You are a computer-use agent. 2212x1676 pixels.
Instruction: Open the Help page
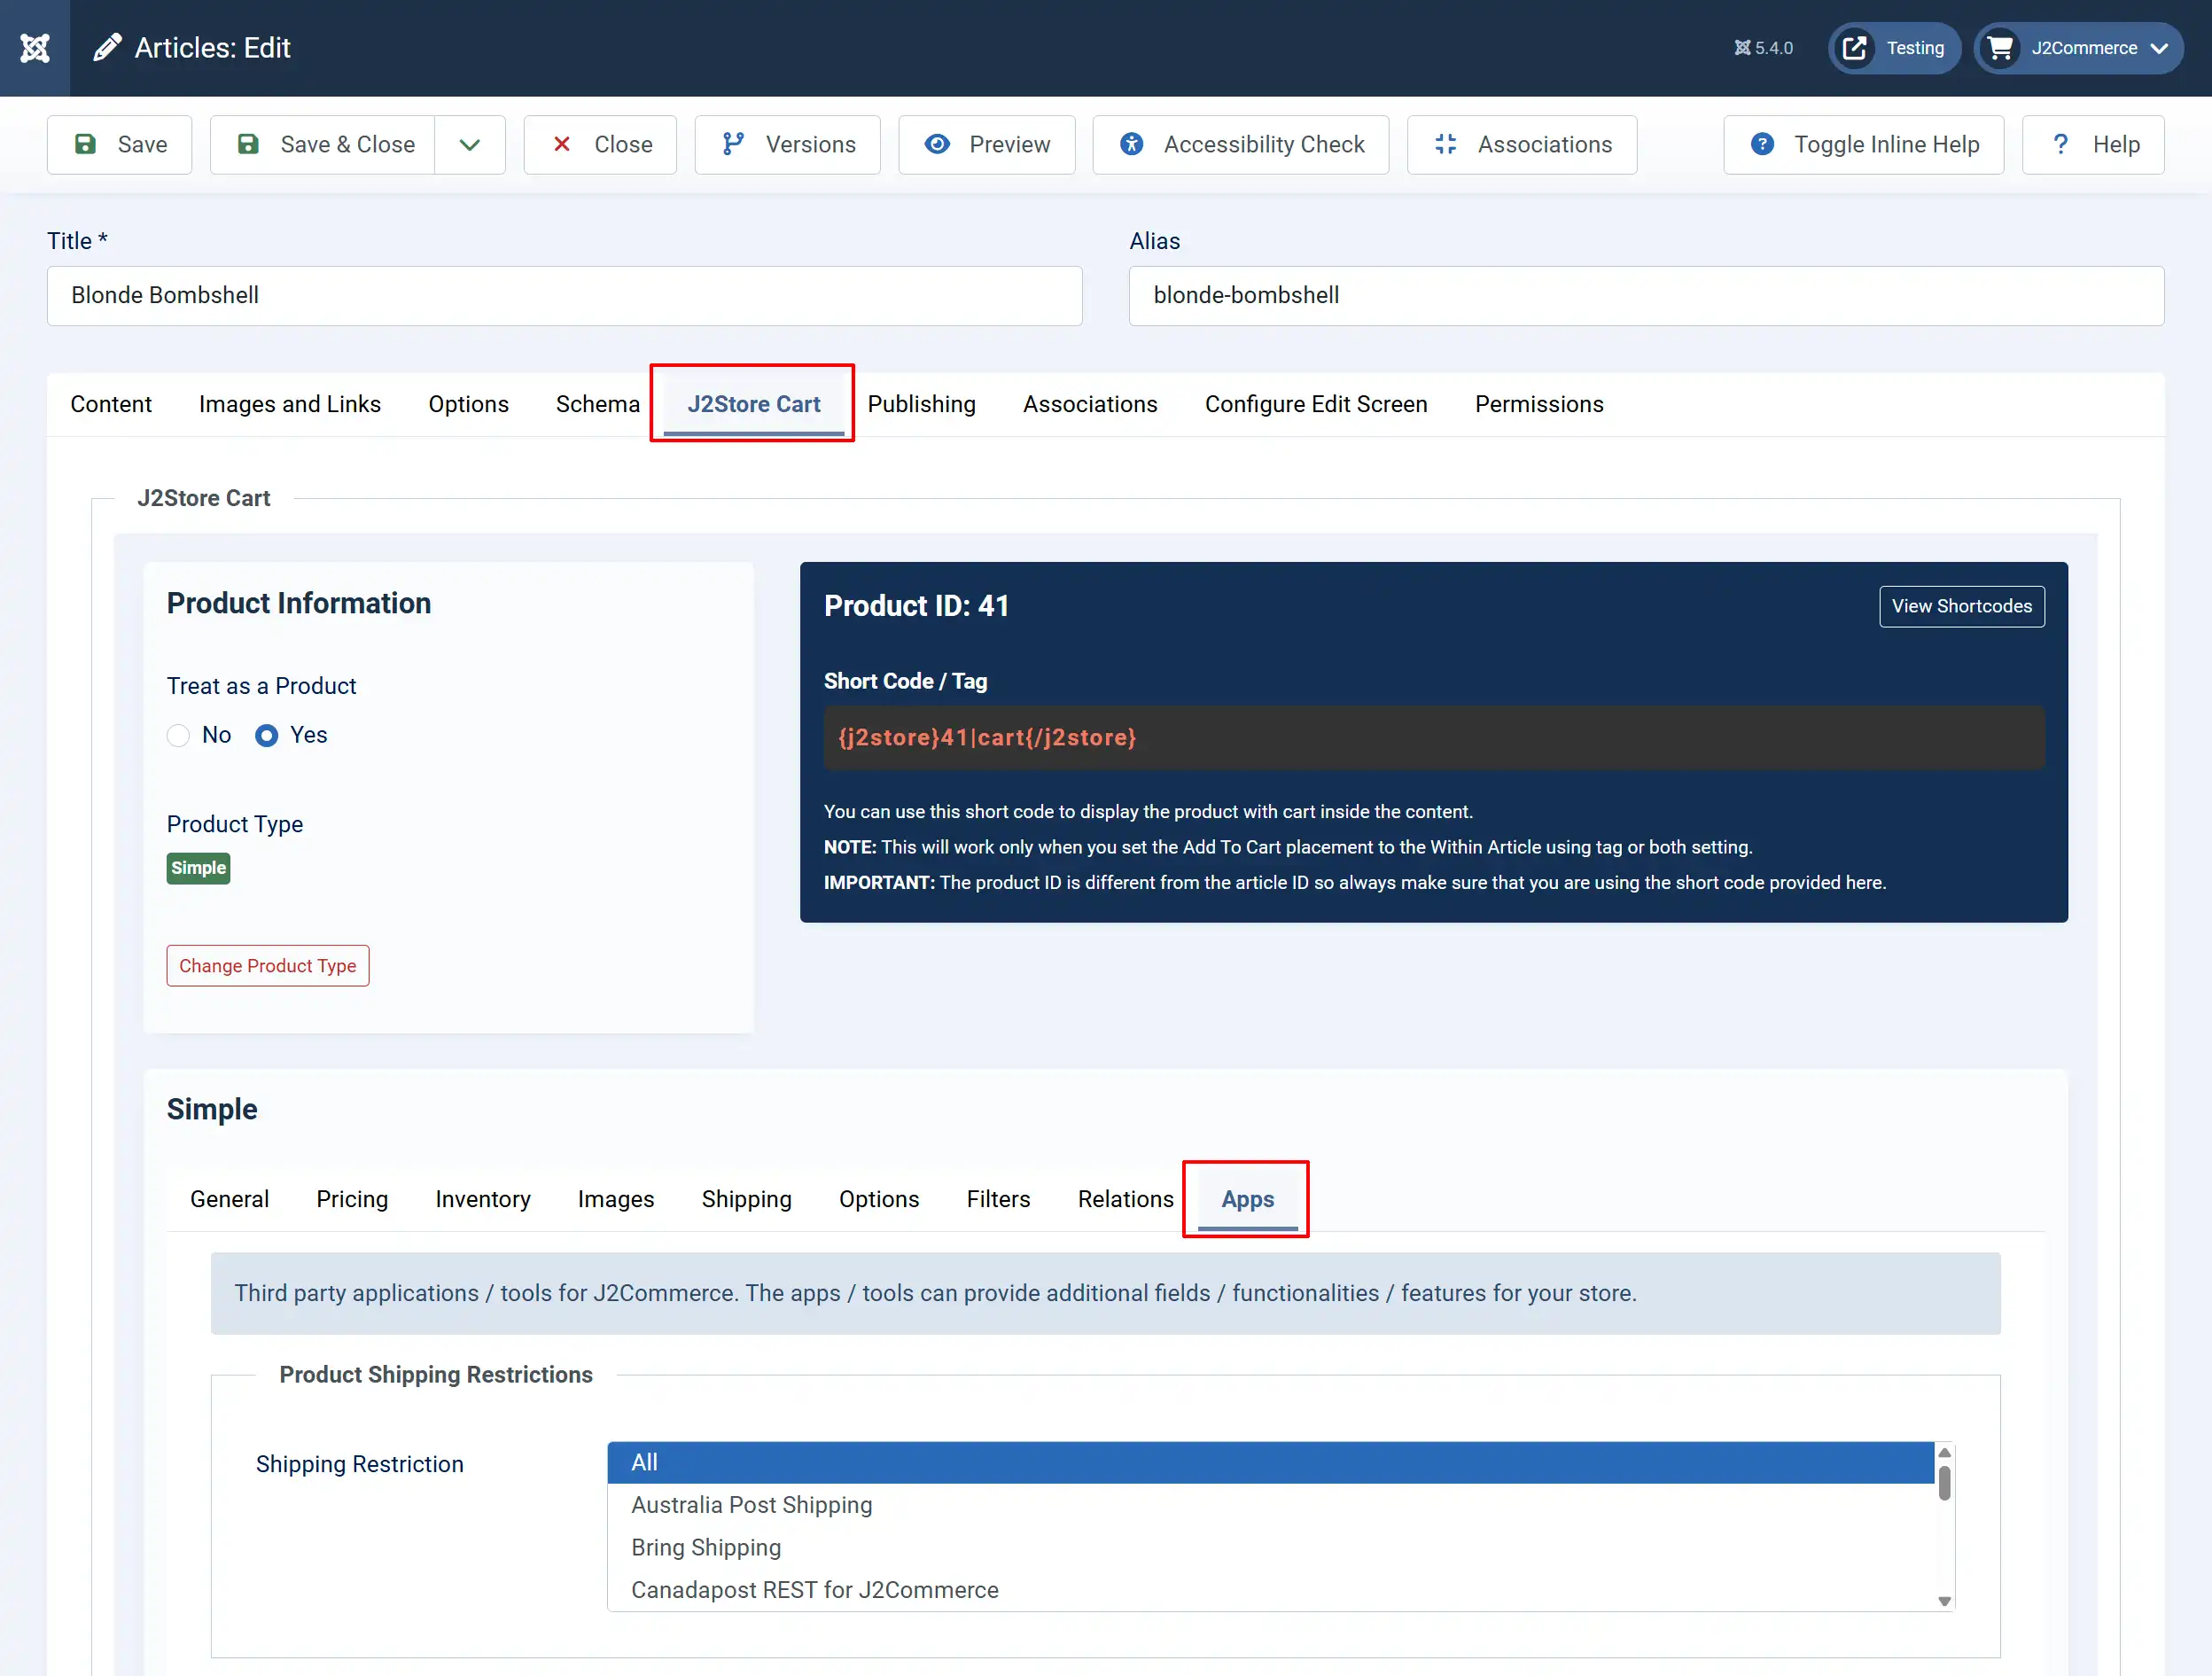[x=2093, y=144]
